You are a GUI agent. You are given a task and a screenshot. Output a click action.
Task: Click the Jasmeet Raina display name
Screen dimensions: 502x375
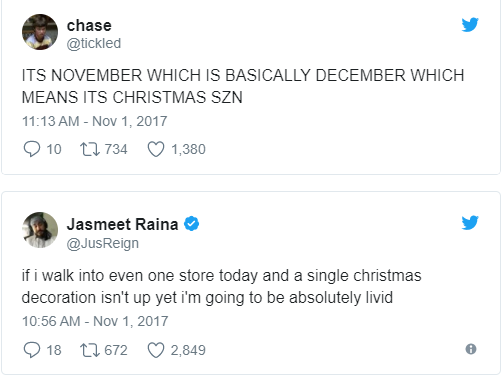[122, 224]
